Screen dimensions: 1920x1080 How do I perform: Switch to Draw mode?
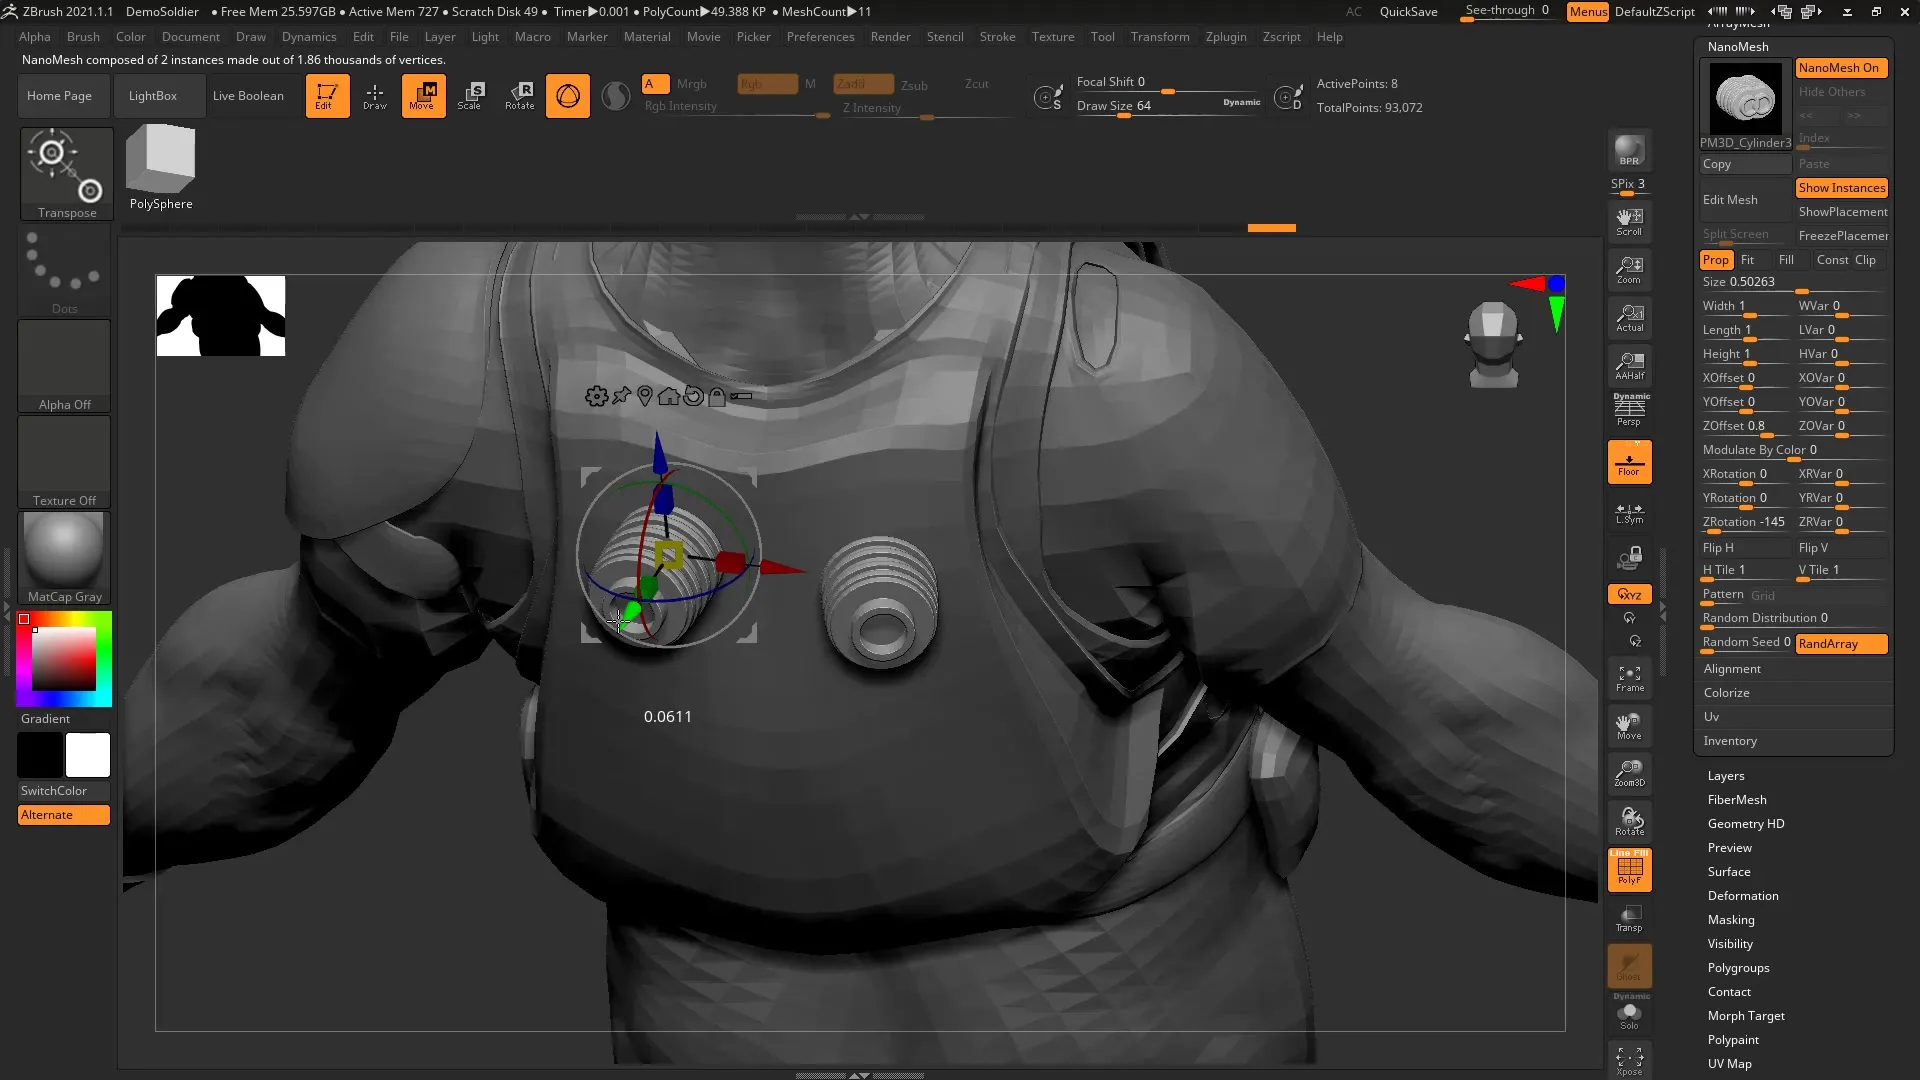pos(375,96)
